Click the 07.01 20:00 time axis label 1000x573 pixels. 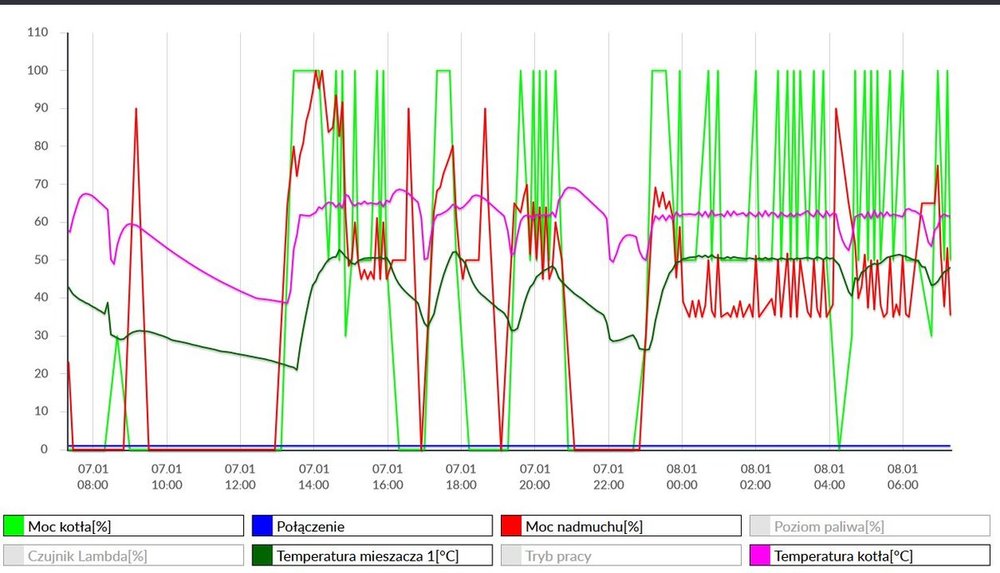(x=535, y=476)
